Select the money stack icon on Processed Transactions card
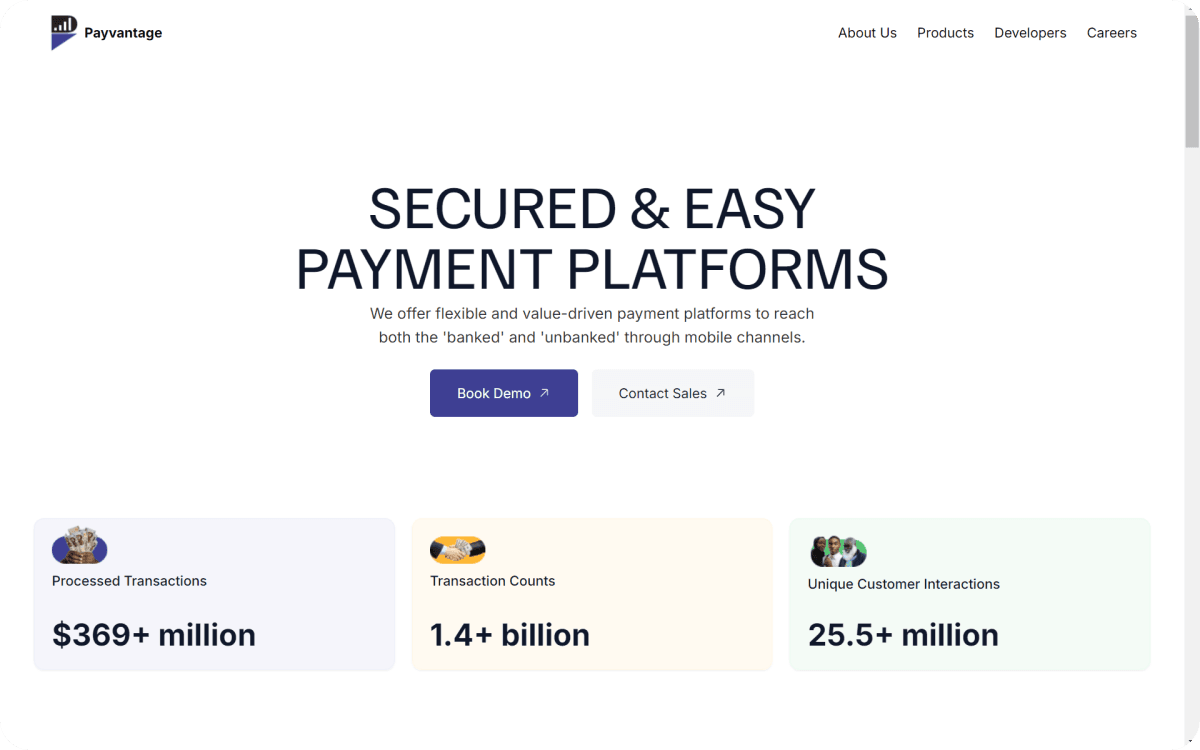 (x=79, y=548)
